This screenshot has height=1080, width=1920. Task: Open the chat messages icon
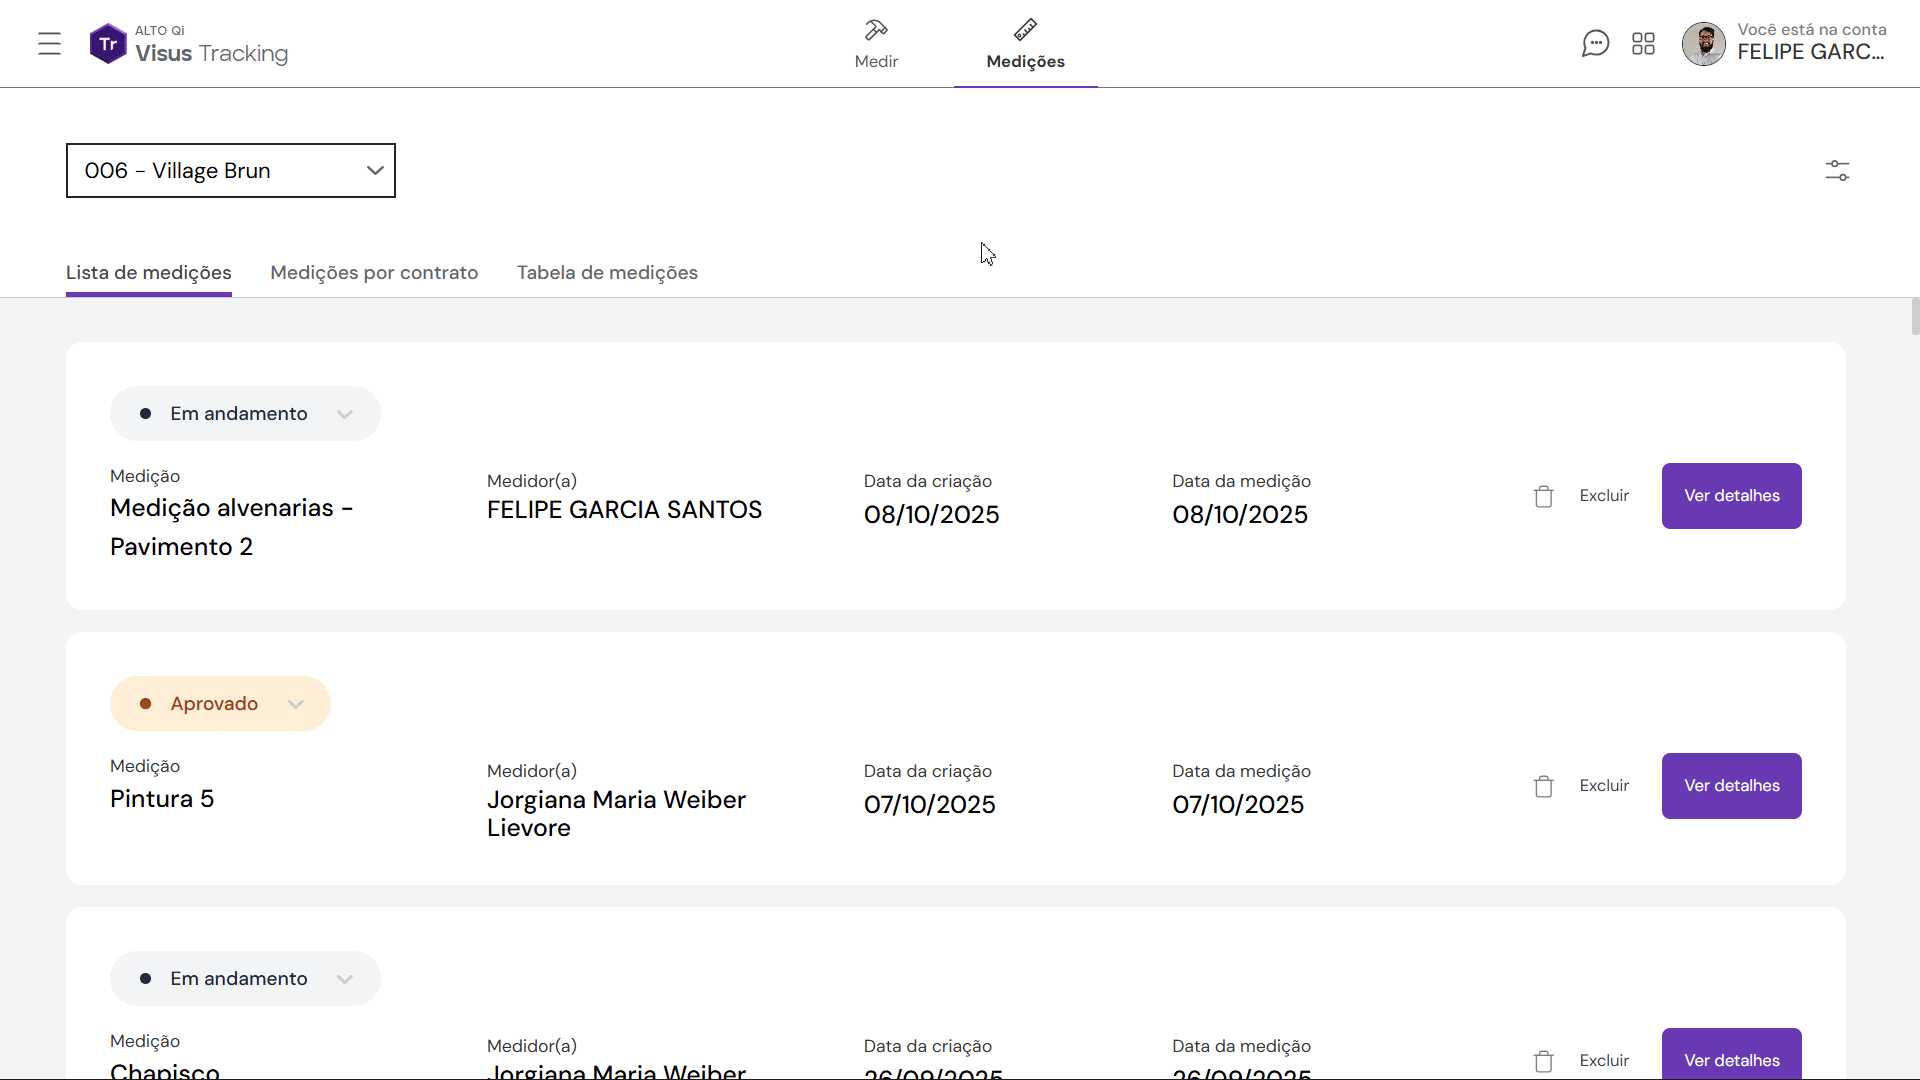click(1595, 44)
